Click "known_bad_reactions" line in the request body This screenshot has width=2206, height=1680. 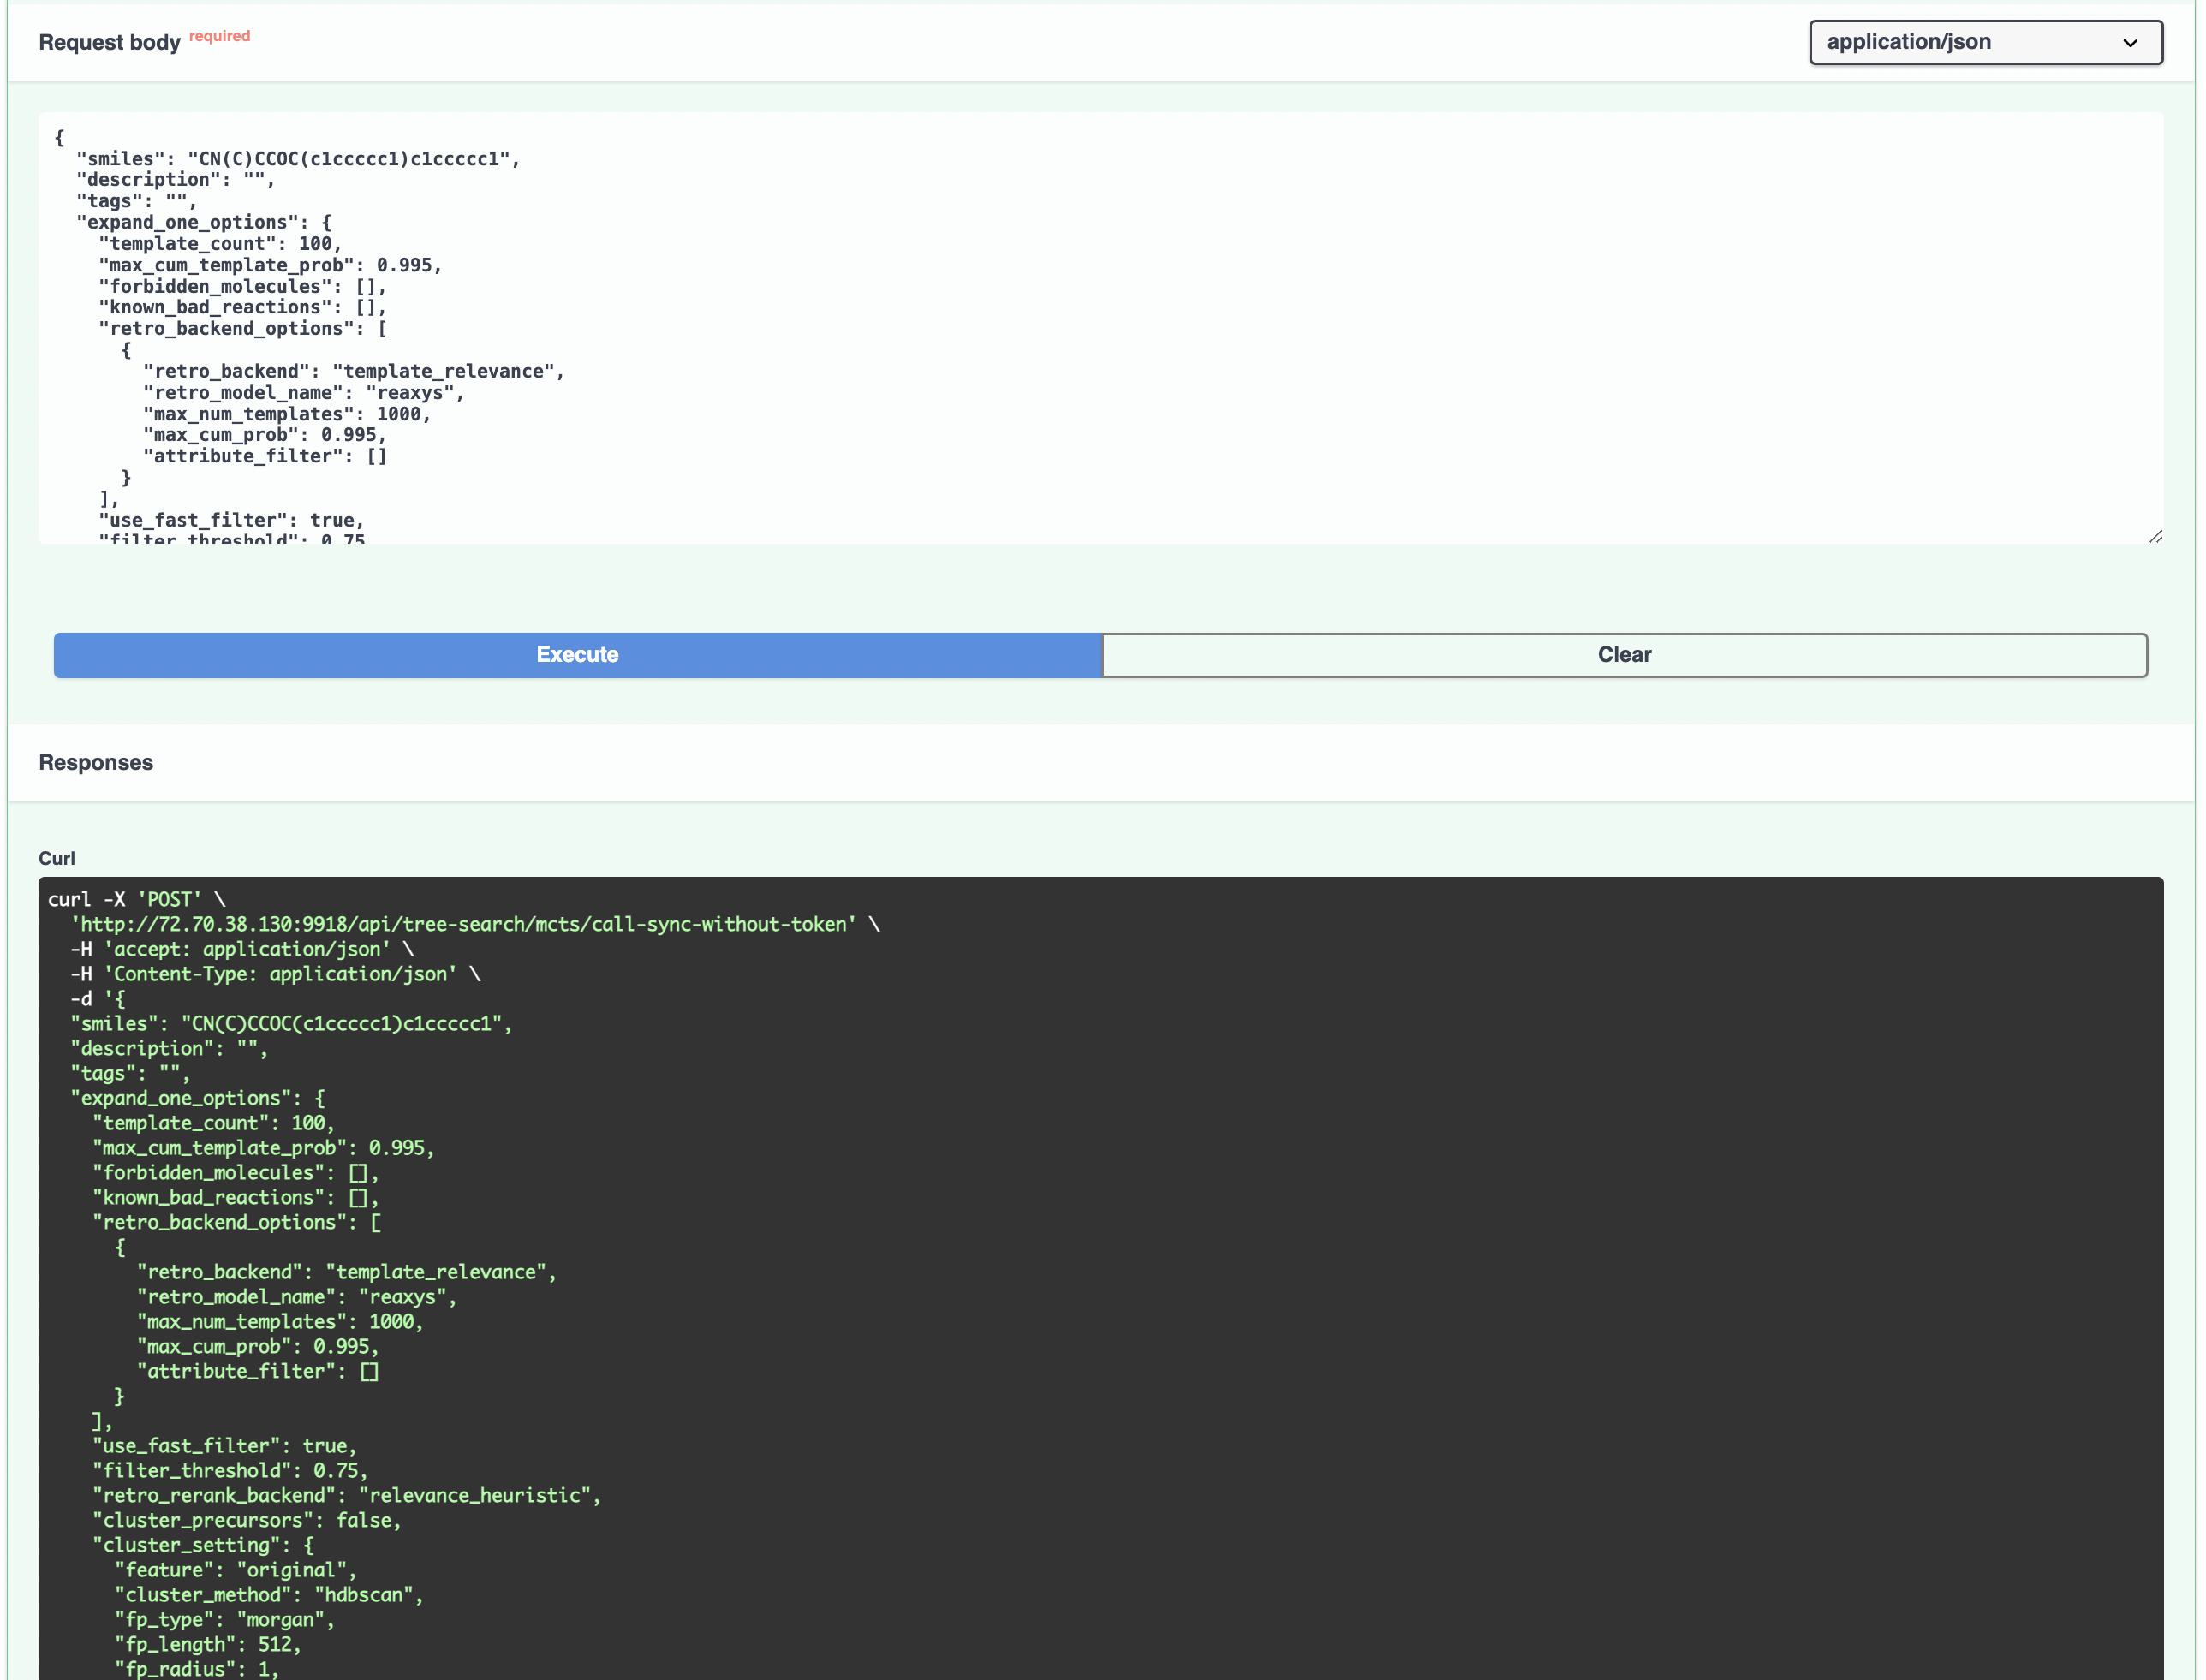242,307
